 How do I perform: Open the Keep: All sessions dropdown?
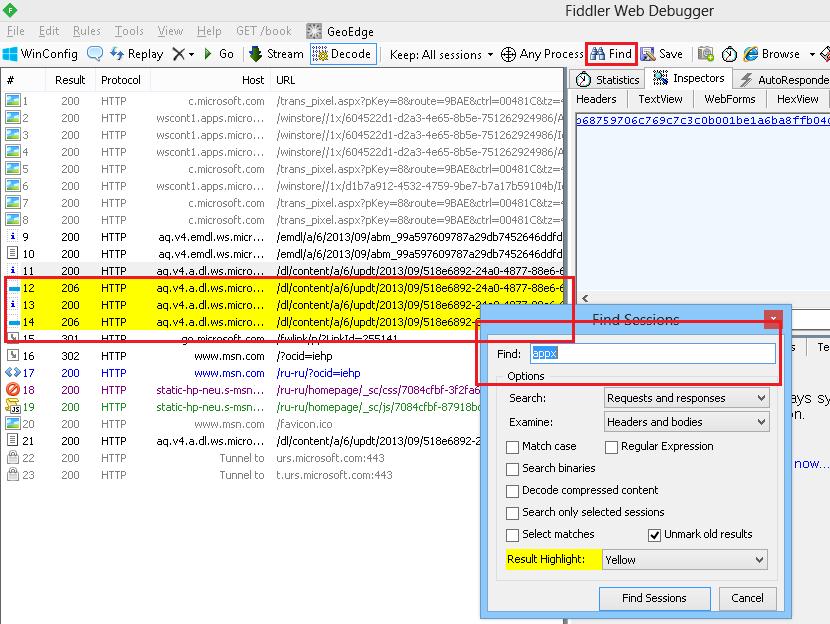tap(441, 55)
